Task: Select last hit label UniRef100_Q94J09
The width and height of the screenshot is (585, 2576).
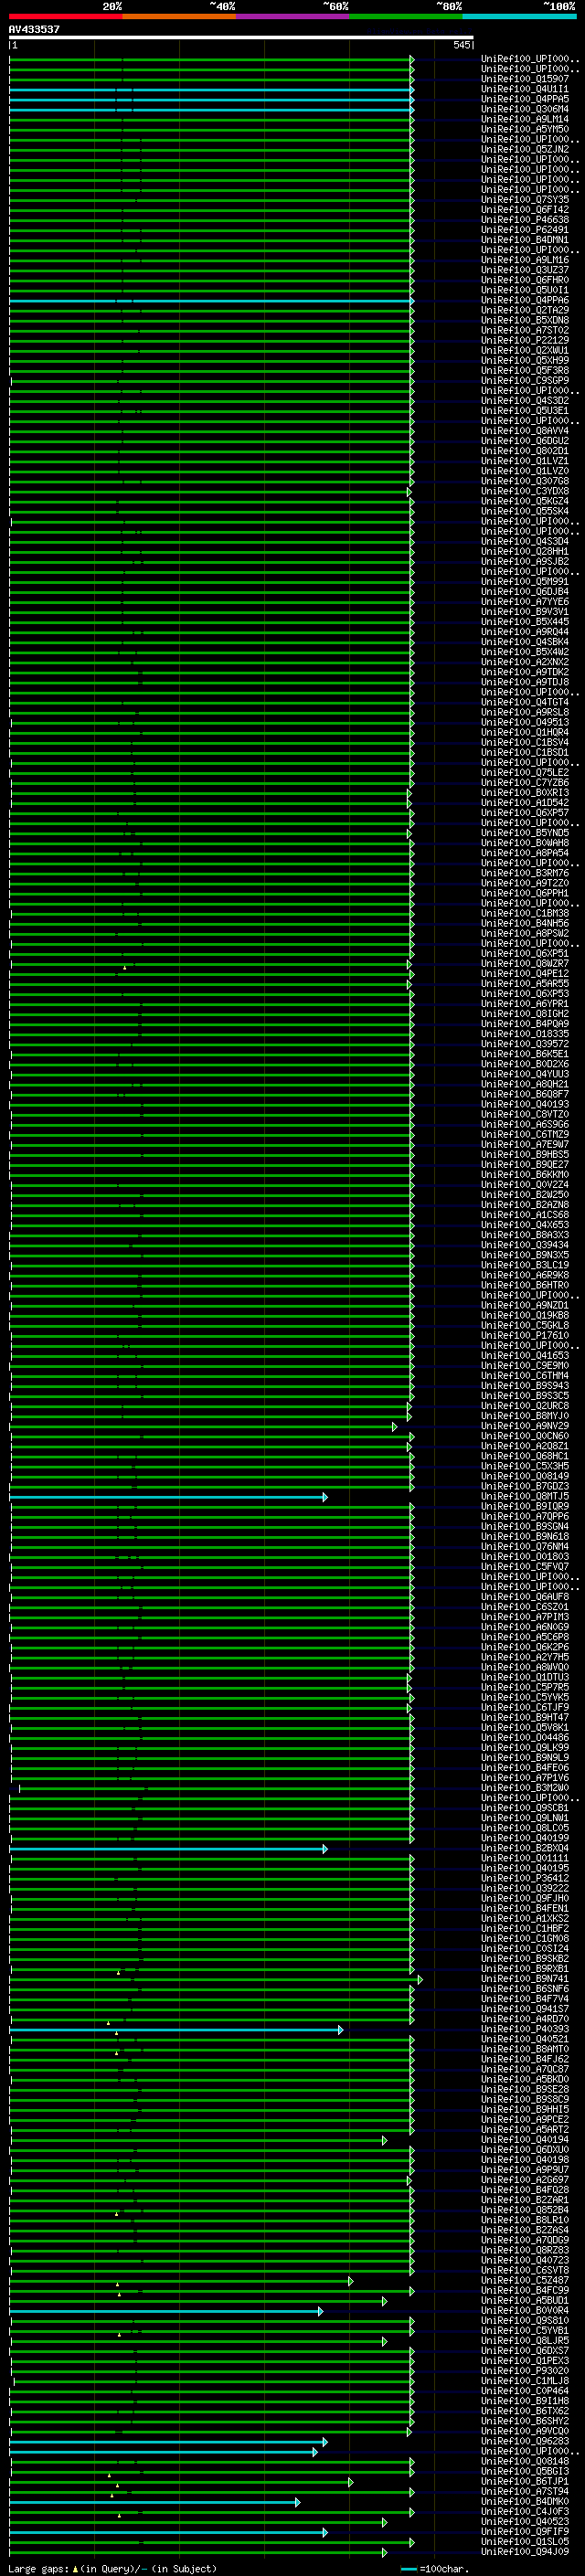Action: point(525,2551)
